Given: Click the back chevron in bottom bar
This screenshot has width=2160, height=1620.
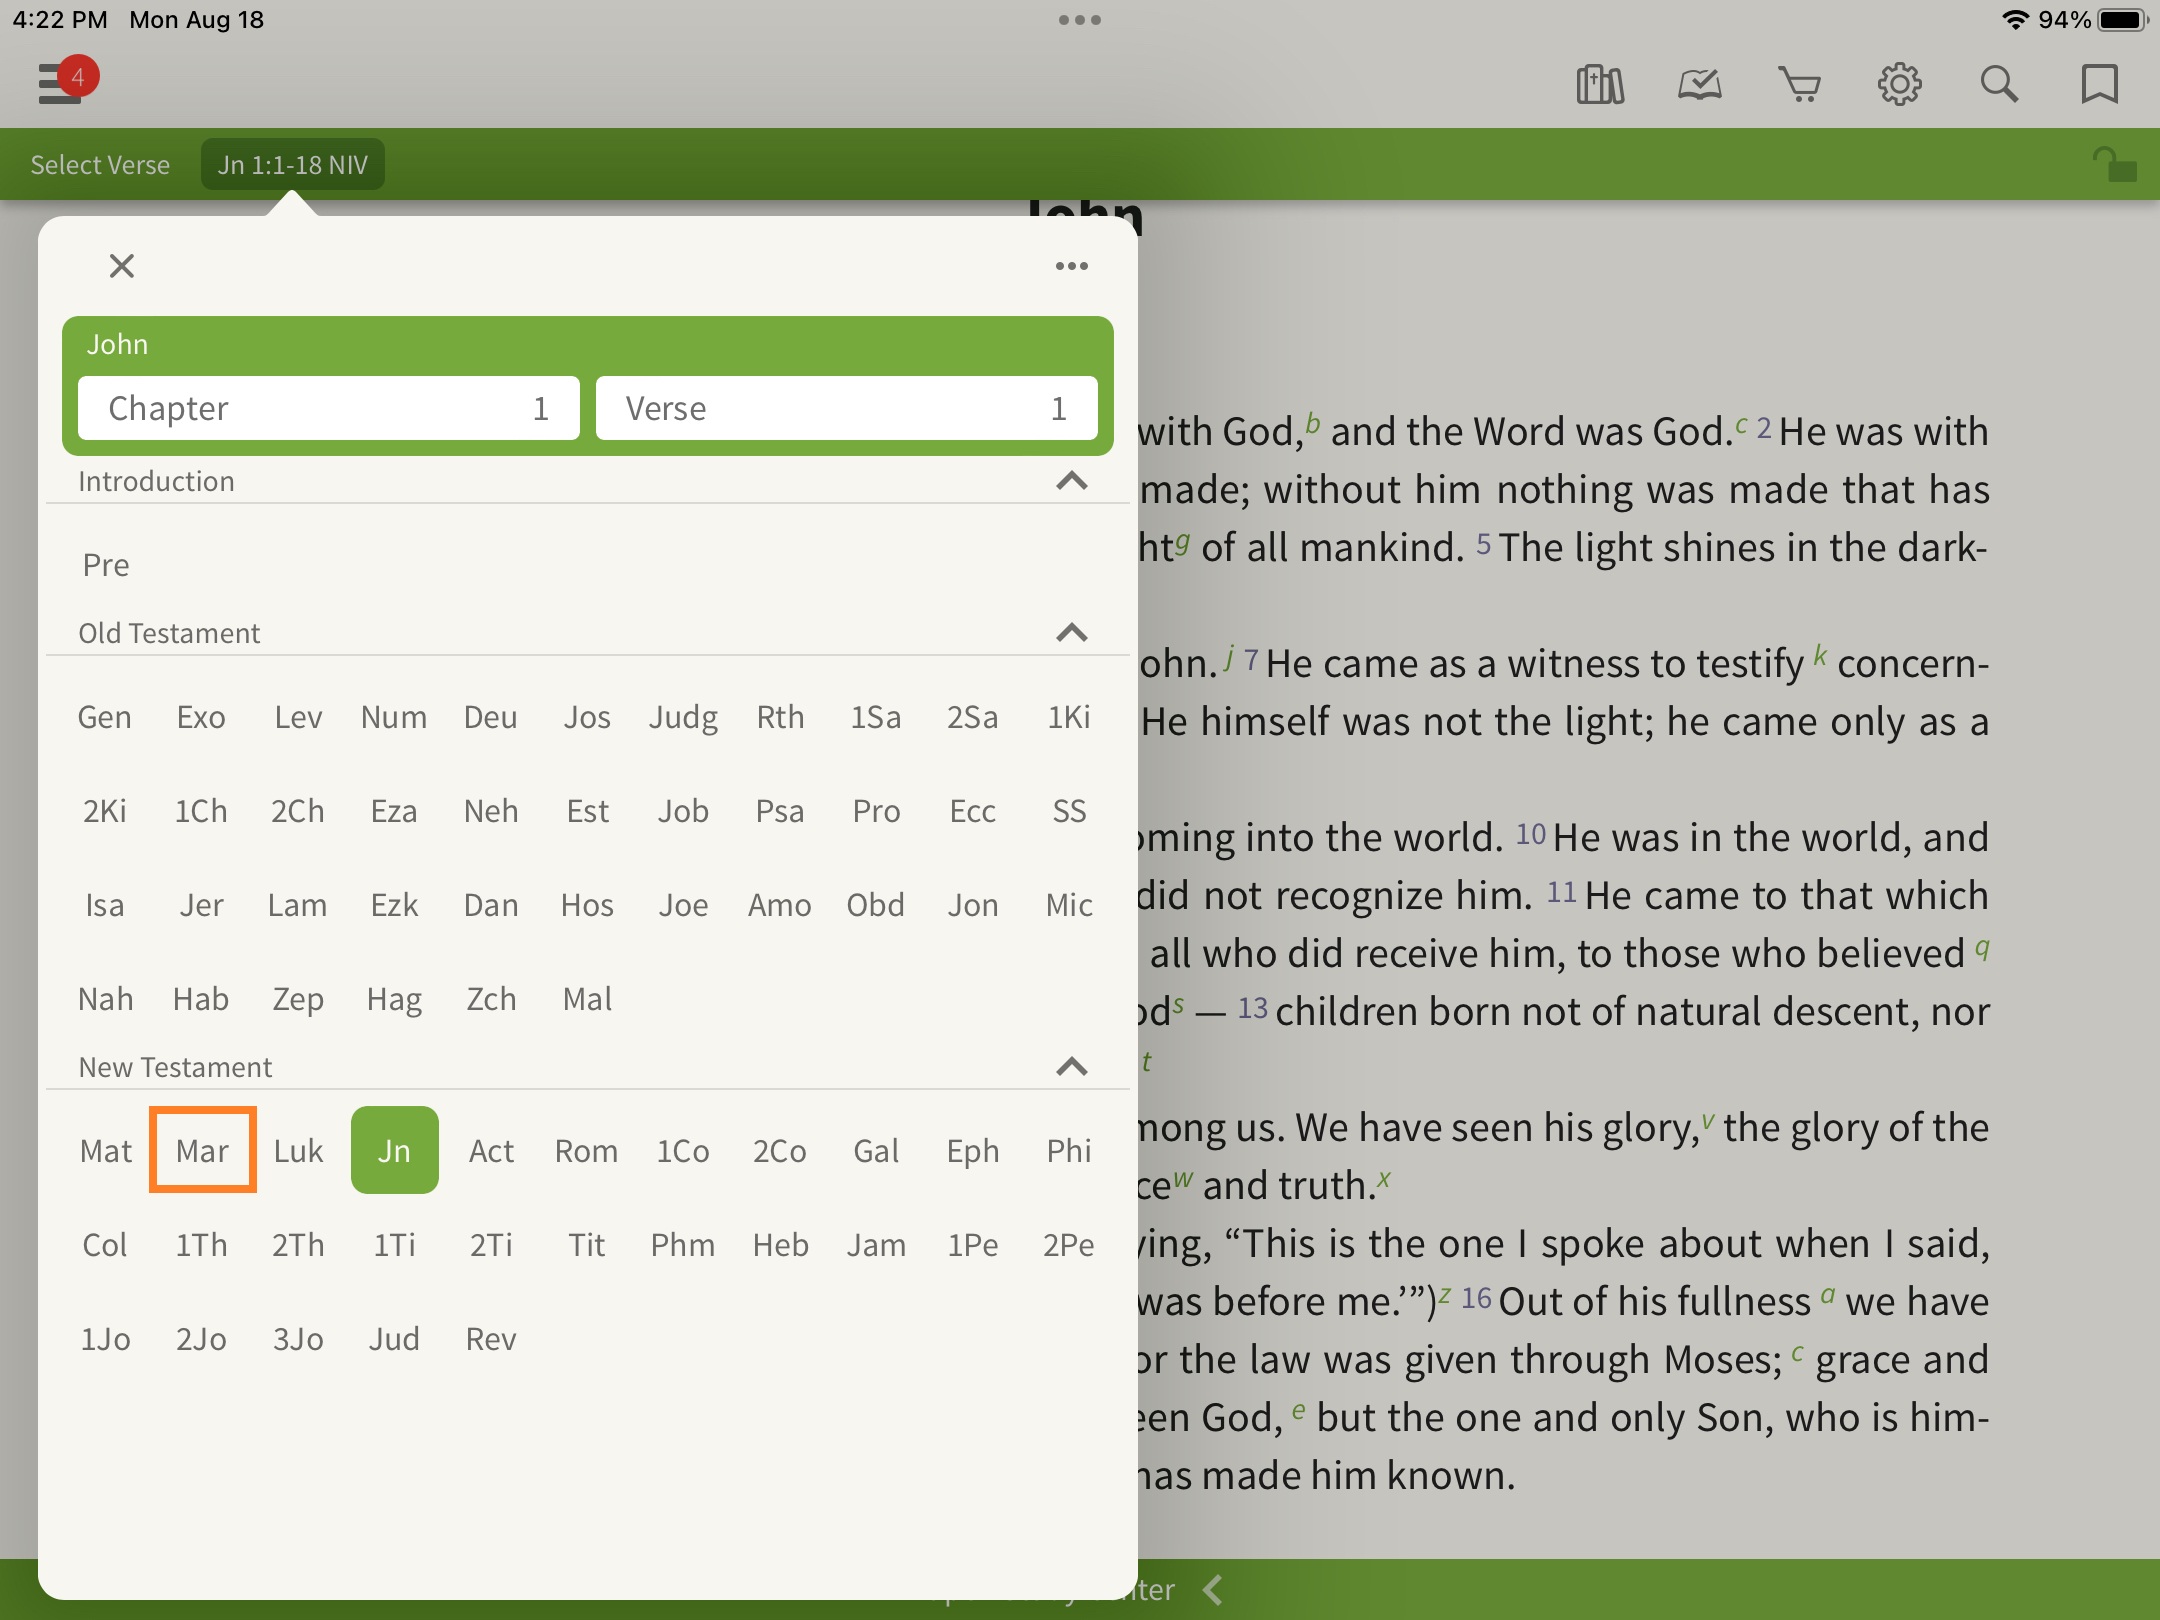Looking at the screenshot, I should coord(1213,1589).
